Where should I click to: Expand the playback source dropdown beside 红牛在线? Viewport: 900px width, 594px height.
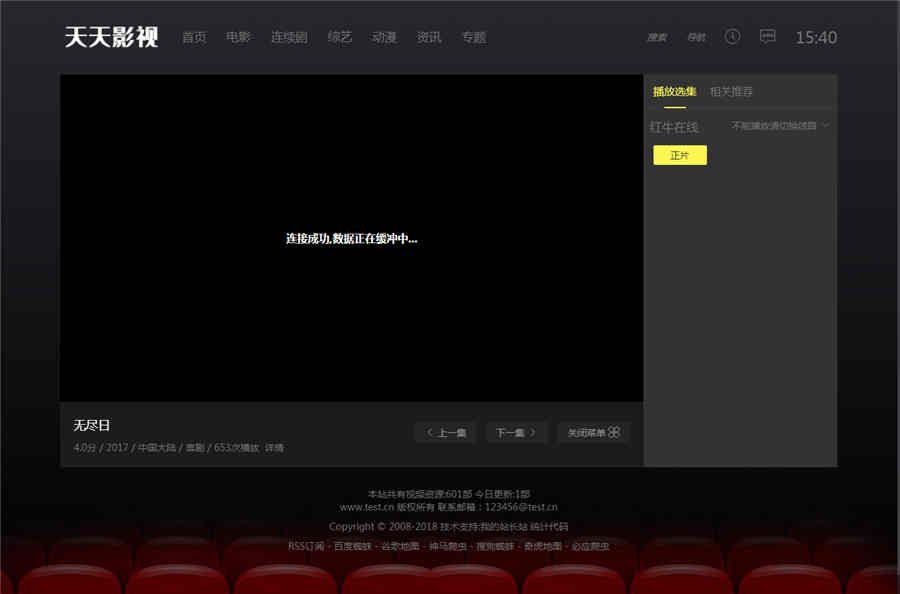coord(781,126)
